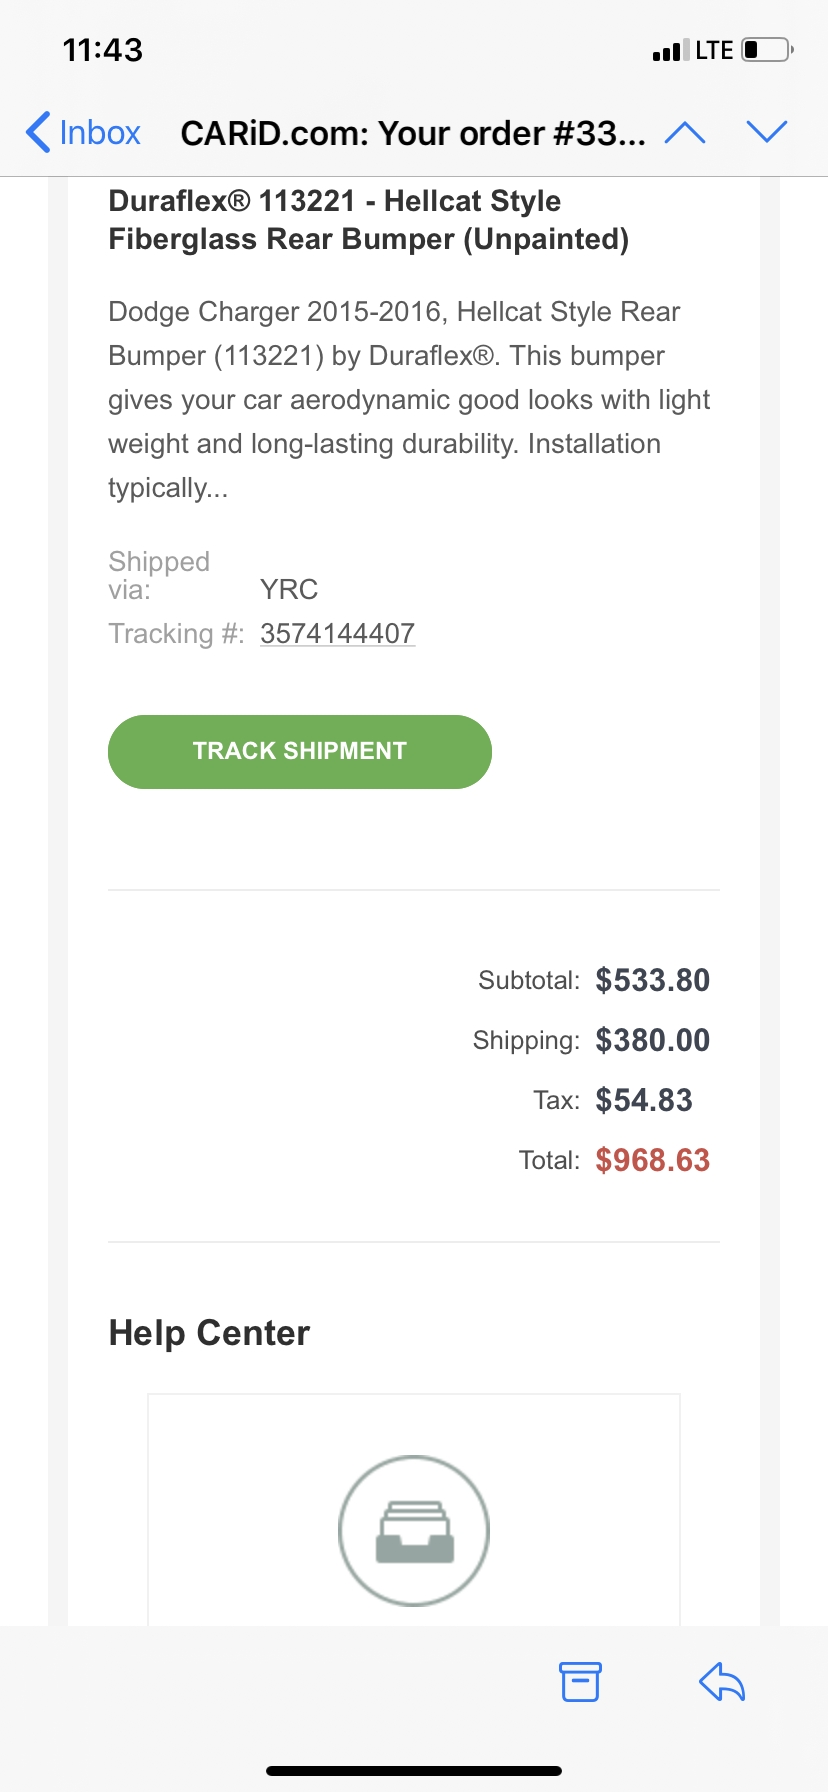Tap the $380.00 shipping amount

652,1040
